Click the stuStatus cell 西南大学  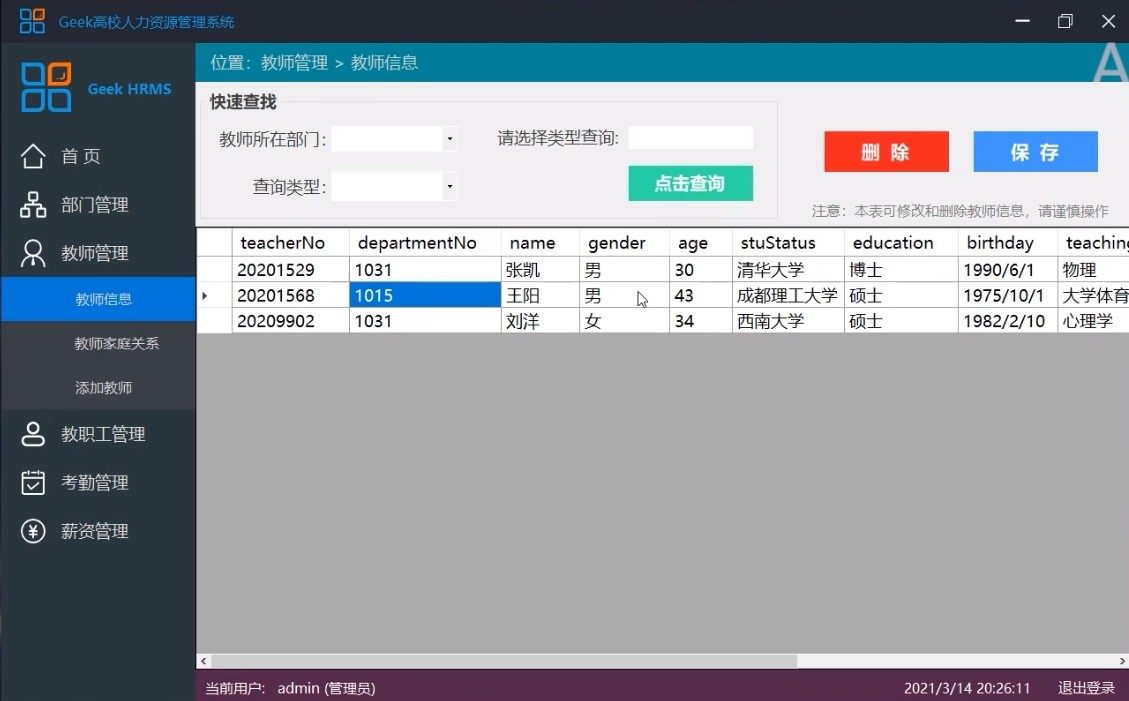pos(788,321)
